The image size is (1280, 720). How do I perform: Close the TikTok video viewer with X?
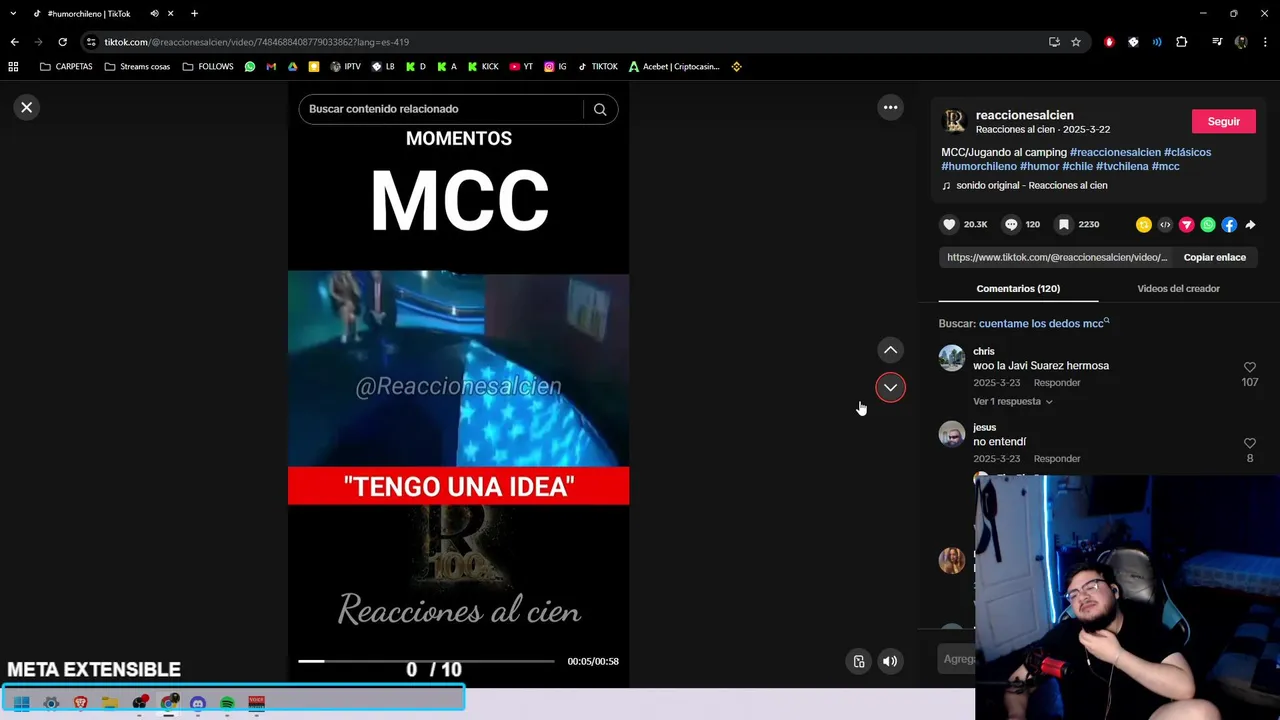pos(27,107)
